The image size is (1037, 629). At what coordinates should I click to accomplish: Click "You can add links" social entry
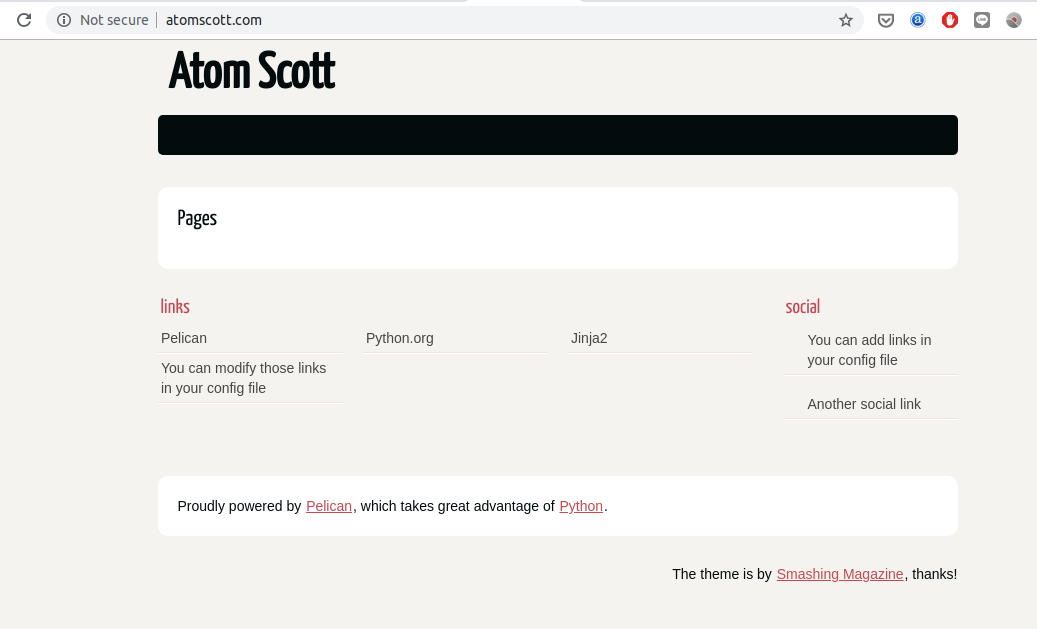pyautogui.click(x=869, y=350)
